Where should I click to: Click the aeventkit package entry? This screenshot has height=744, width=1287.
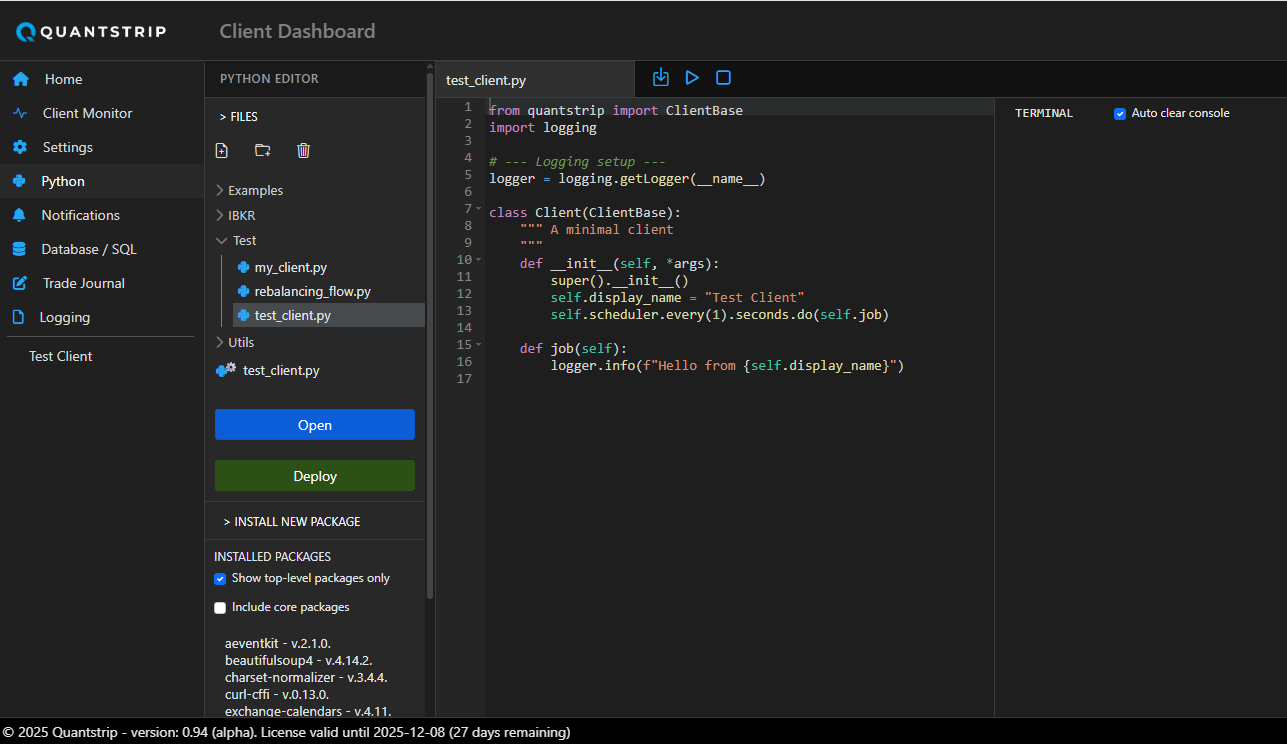278,643
